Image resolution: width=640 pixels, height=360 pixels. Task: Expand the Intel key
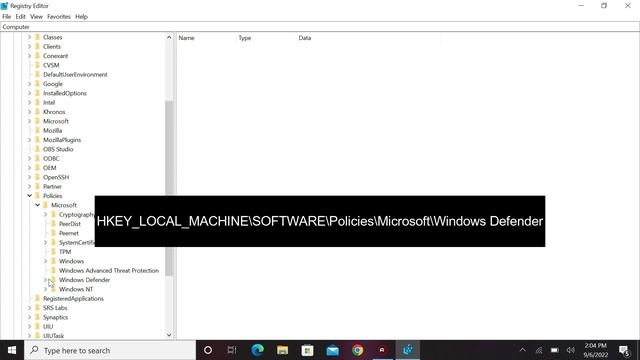(x=29, y=102)
